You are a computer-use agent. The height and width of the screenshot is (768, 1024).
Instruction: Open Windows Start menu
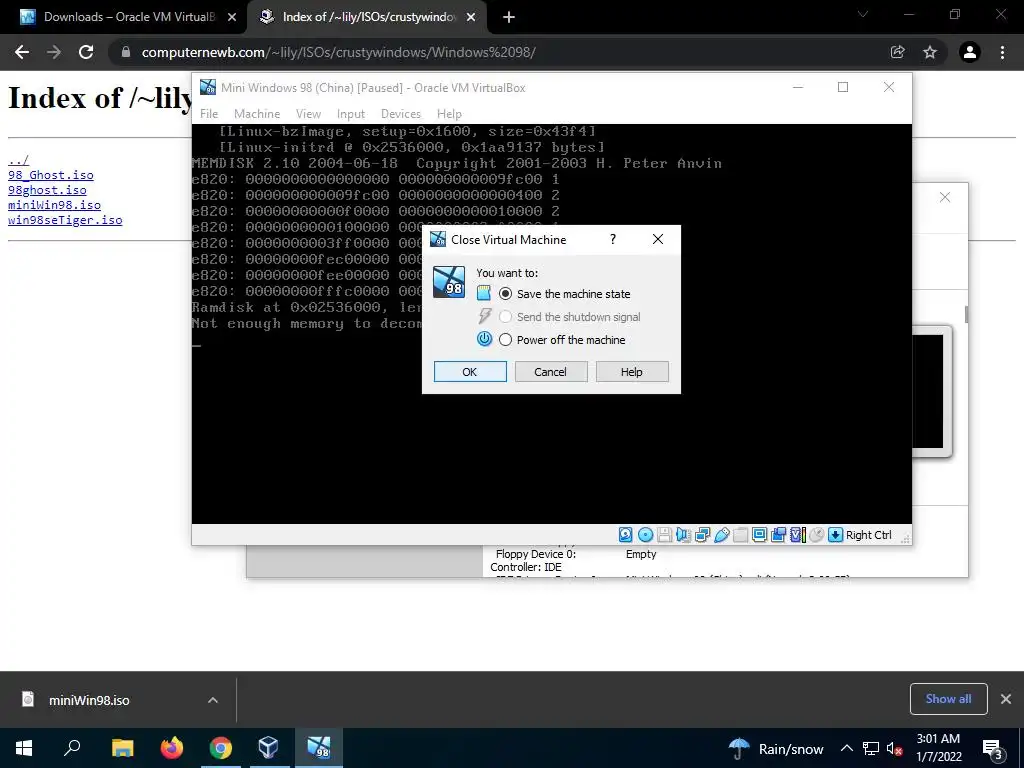click(24, 748)
